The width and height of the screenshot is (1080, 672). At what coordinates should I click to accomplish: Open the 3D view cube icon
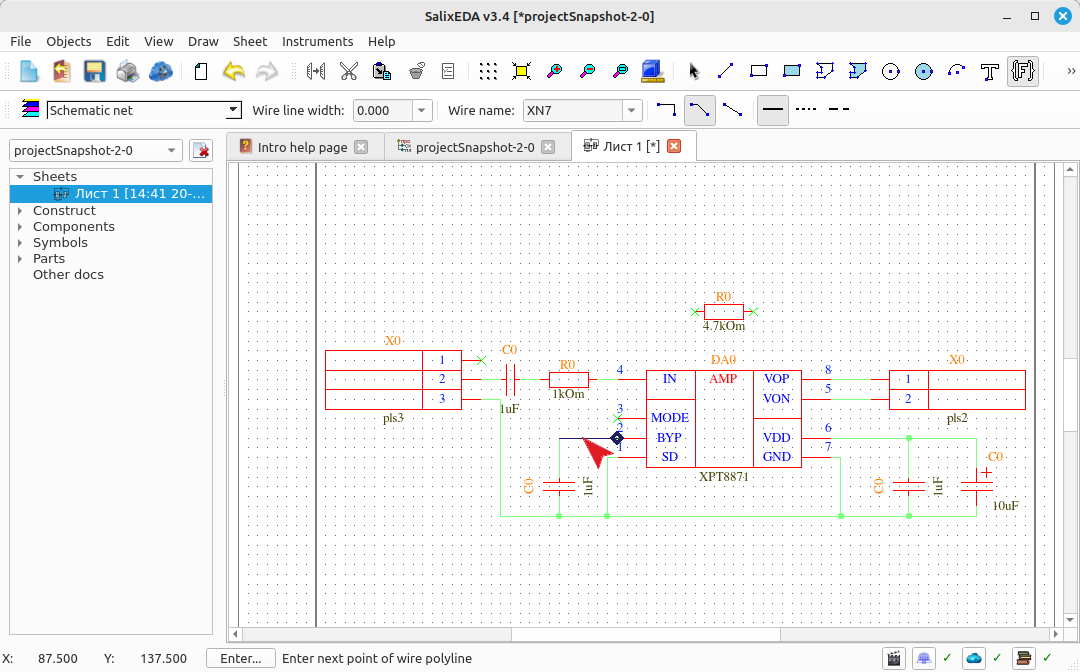tap(652, 71)
